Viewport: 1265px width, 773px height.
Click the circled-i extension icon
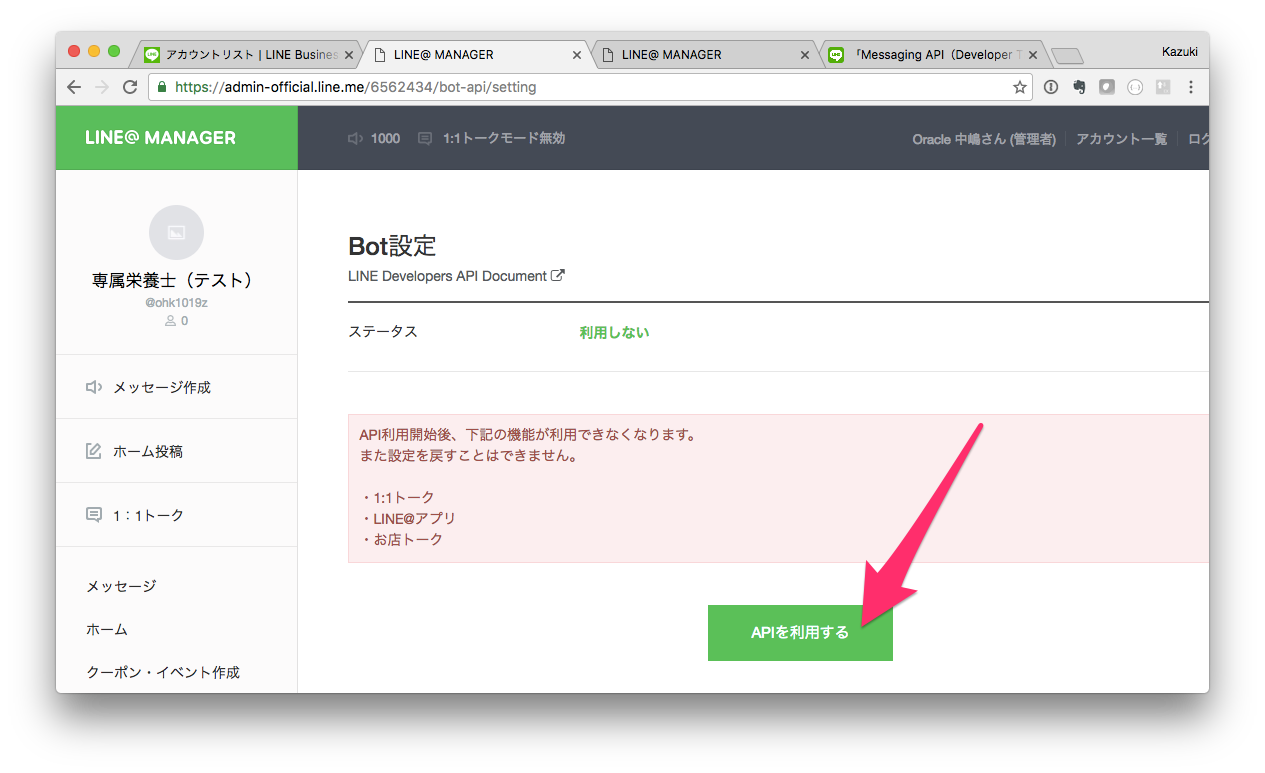point(1051,87)
